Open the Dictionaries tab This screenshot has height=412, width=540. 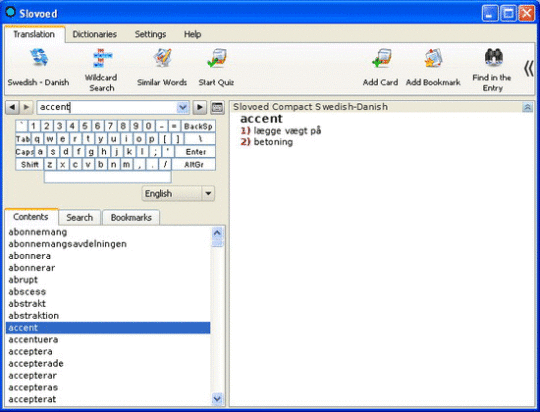coord(95,34)
